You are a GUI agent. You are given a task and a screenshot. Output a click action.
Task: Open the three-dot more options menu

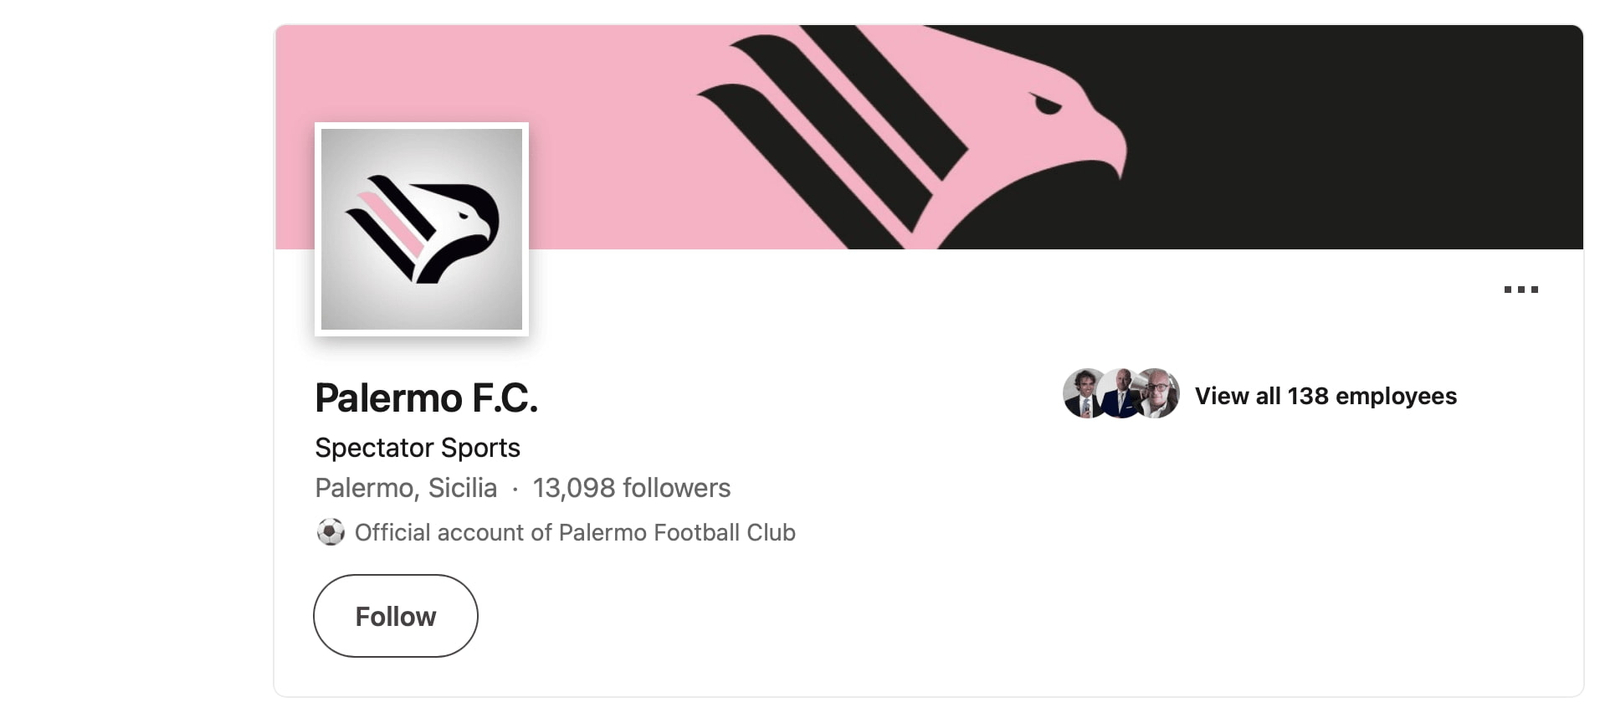tap(1520, 290)
